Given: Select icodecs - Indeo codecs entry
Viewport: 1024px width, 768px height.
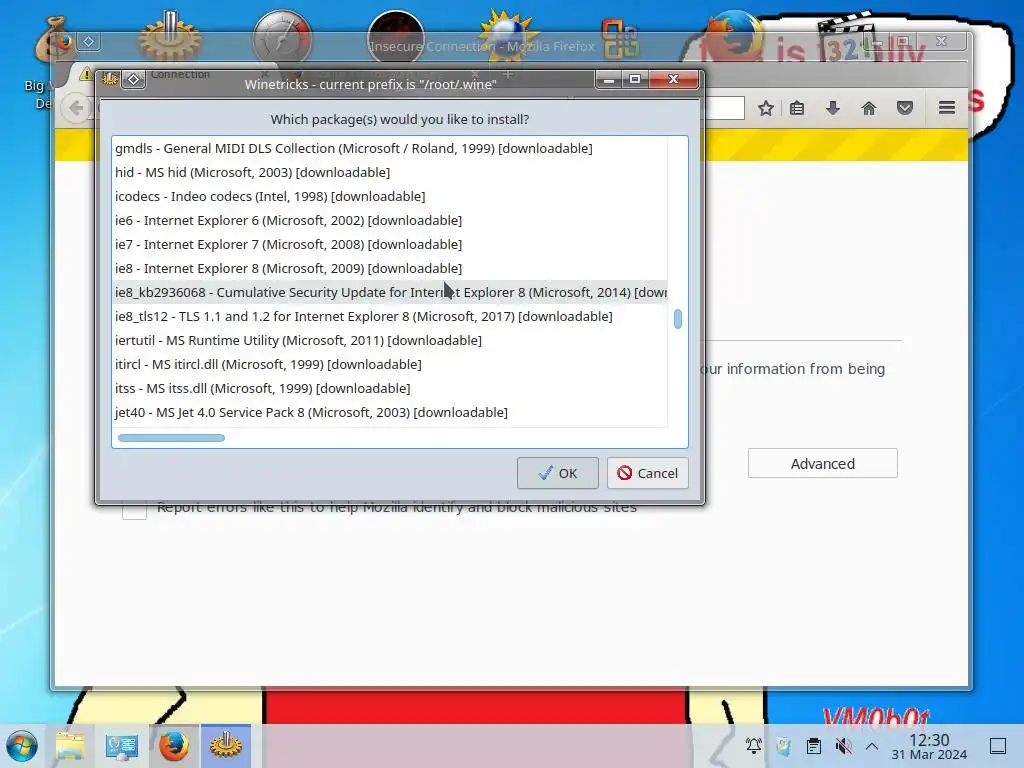Looking at the screenshot, I should (x=390, y=197).
